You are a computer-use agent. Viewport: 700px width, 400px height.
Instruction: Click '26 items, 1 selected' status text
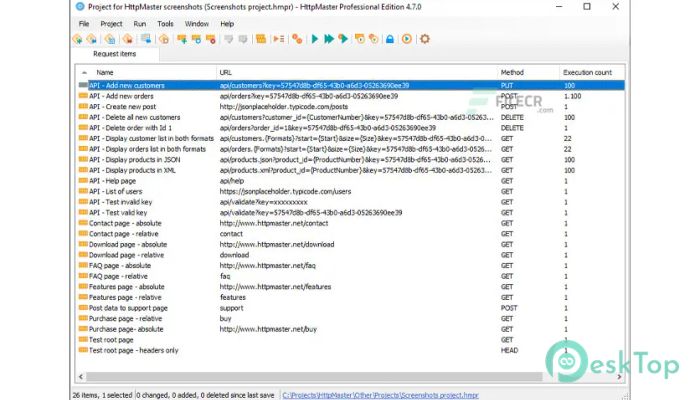(102, 396)
